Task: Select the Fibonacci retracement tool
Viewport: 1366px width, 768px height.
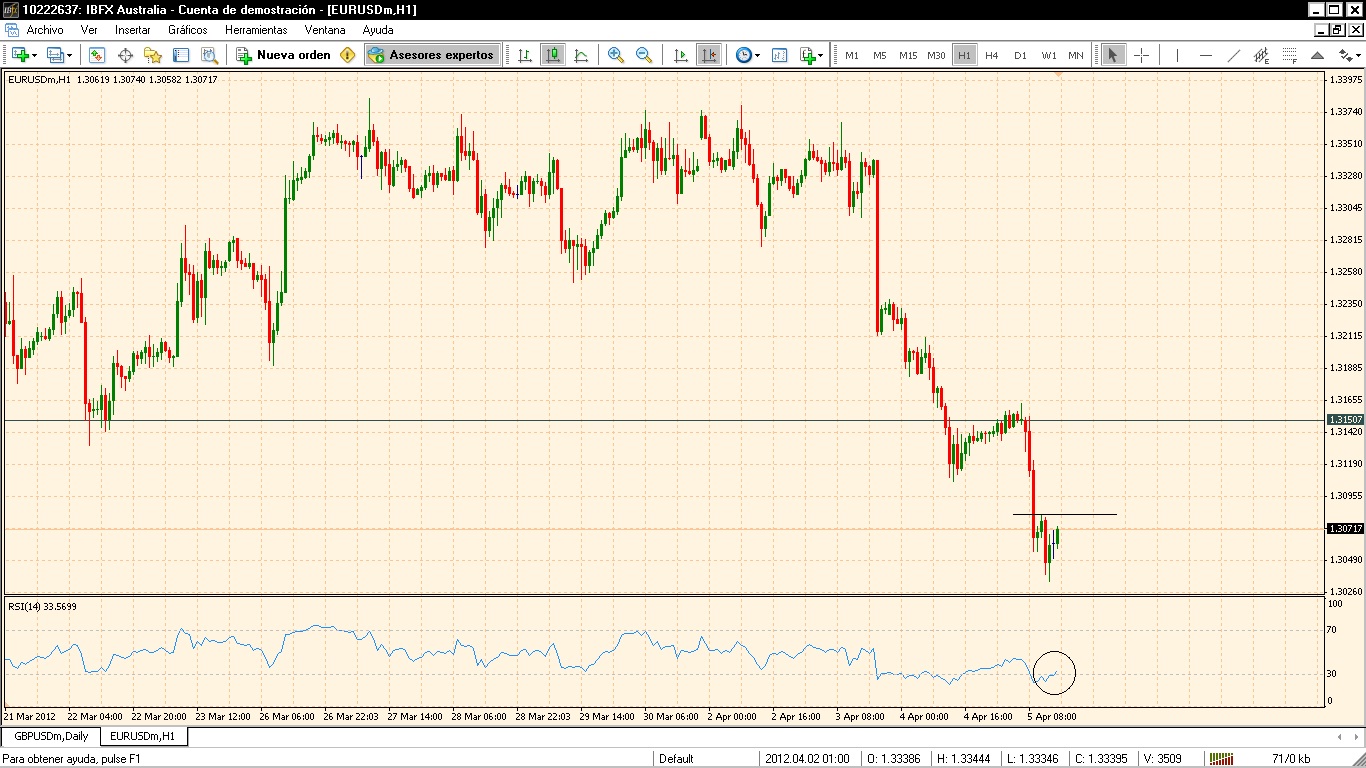Action: click(x=1290, y=55)
